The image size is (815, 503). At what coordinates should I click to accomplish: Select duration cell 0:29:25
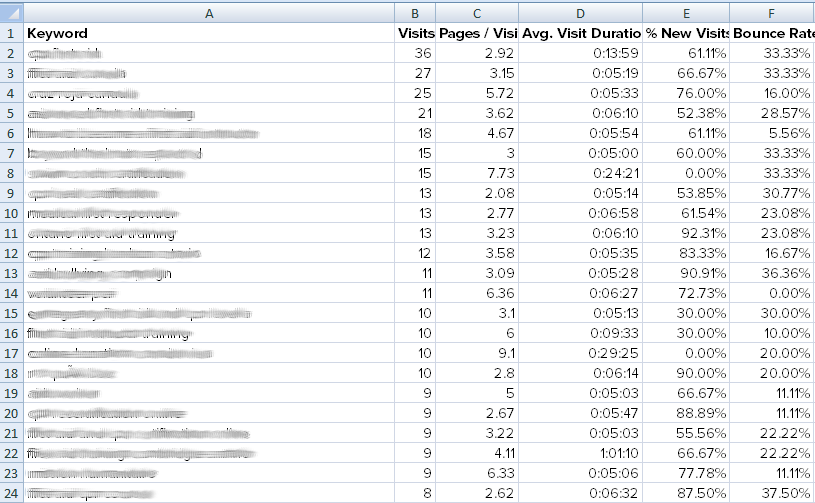(x=580, y=353)
